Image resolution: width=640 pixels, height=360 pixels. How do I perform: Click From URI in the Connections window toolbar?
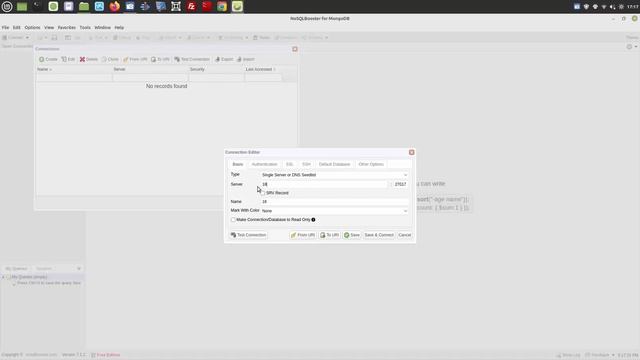135,59
